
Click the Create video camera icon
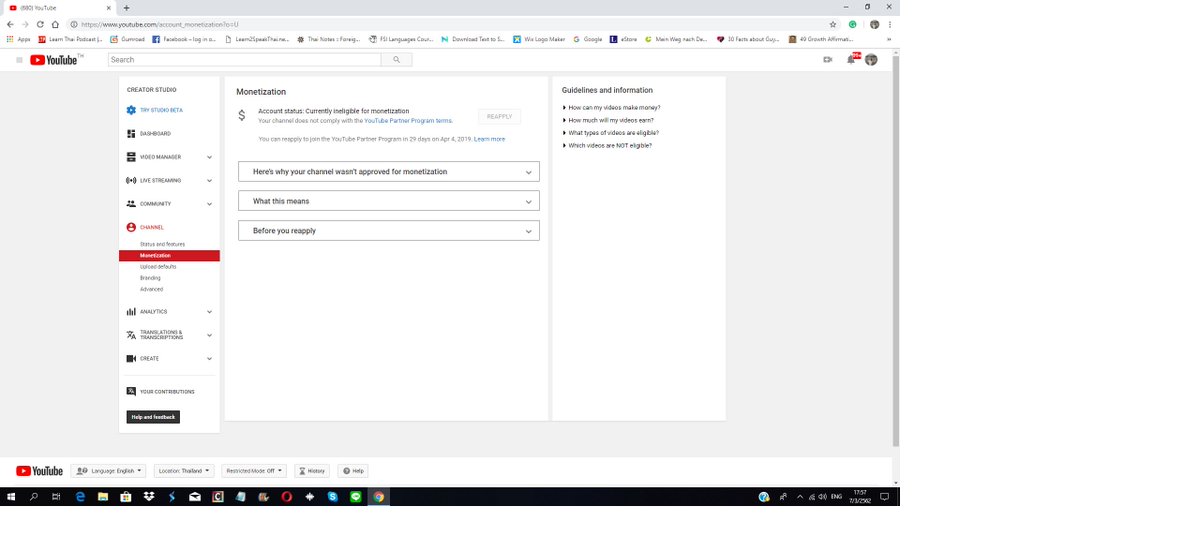[x=131, y=359]
